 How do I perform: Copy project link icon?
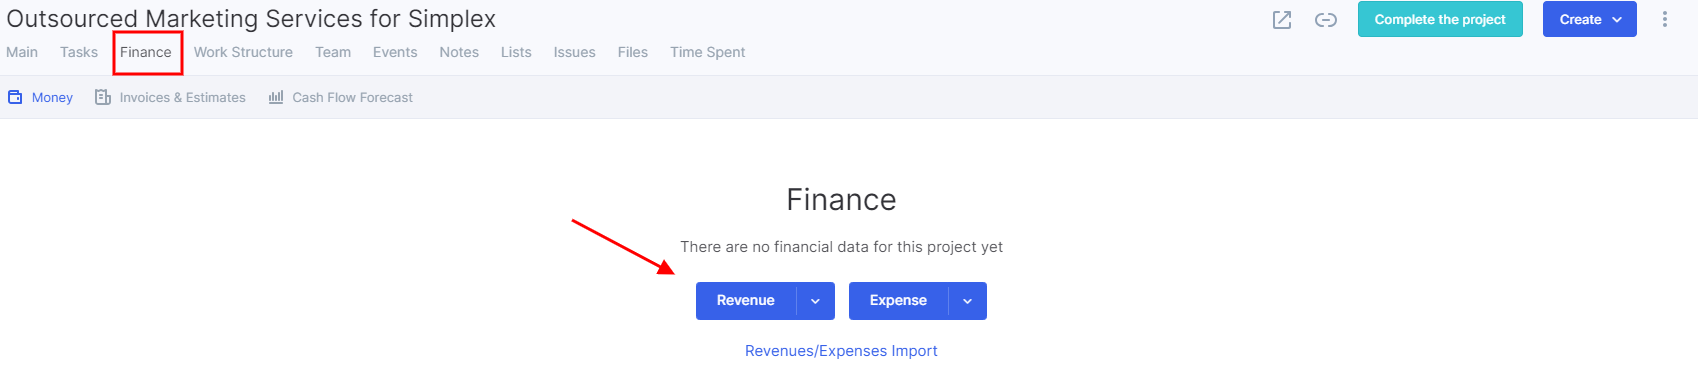click(1326, 20)
